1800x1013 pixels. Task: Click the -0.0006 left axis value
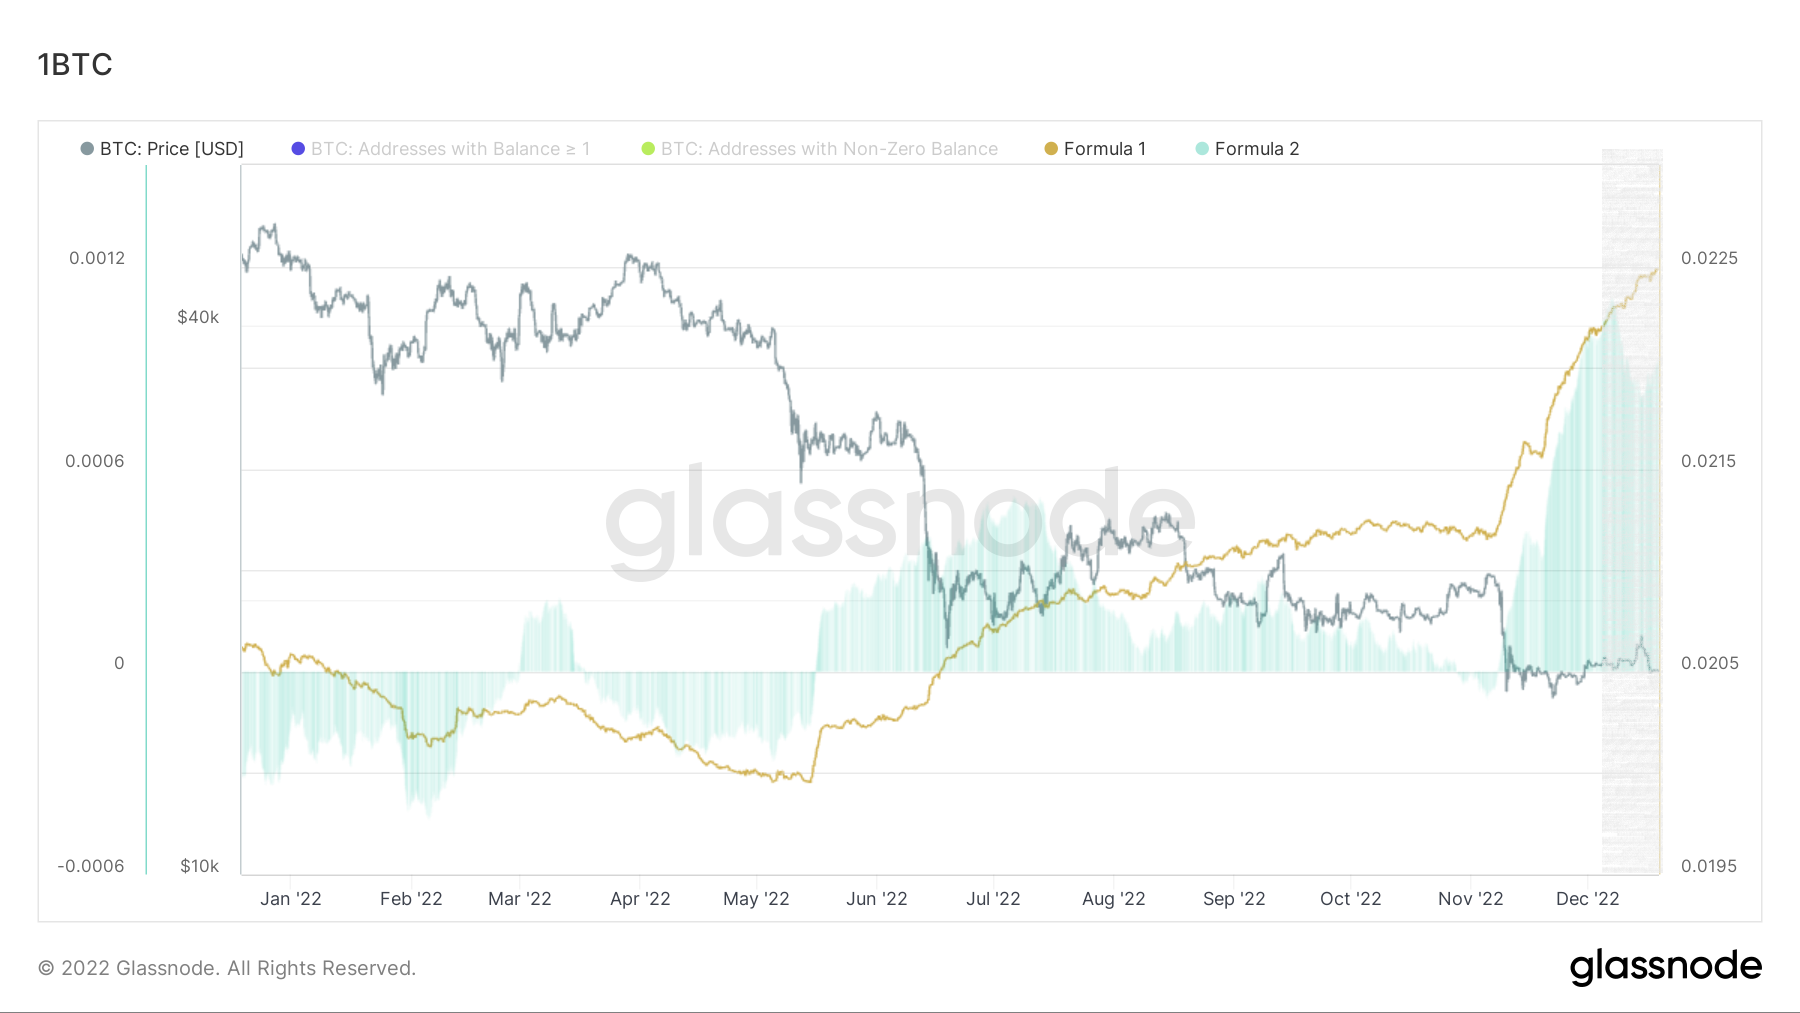pyautogui.click(x=91, y=866)
